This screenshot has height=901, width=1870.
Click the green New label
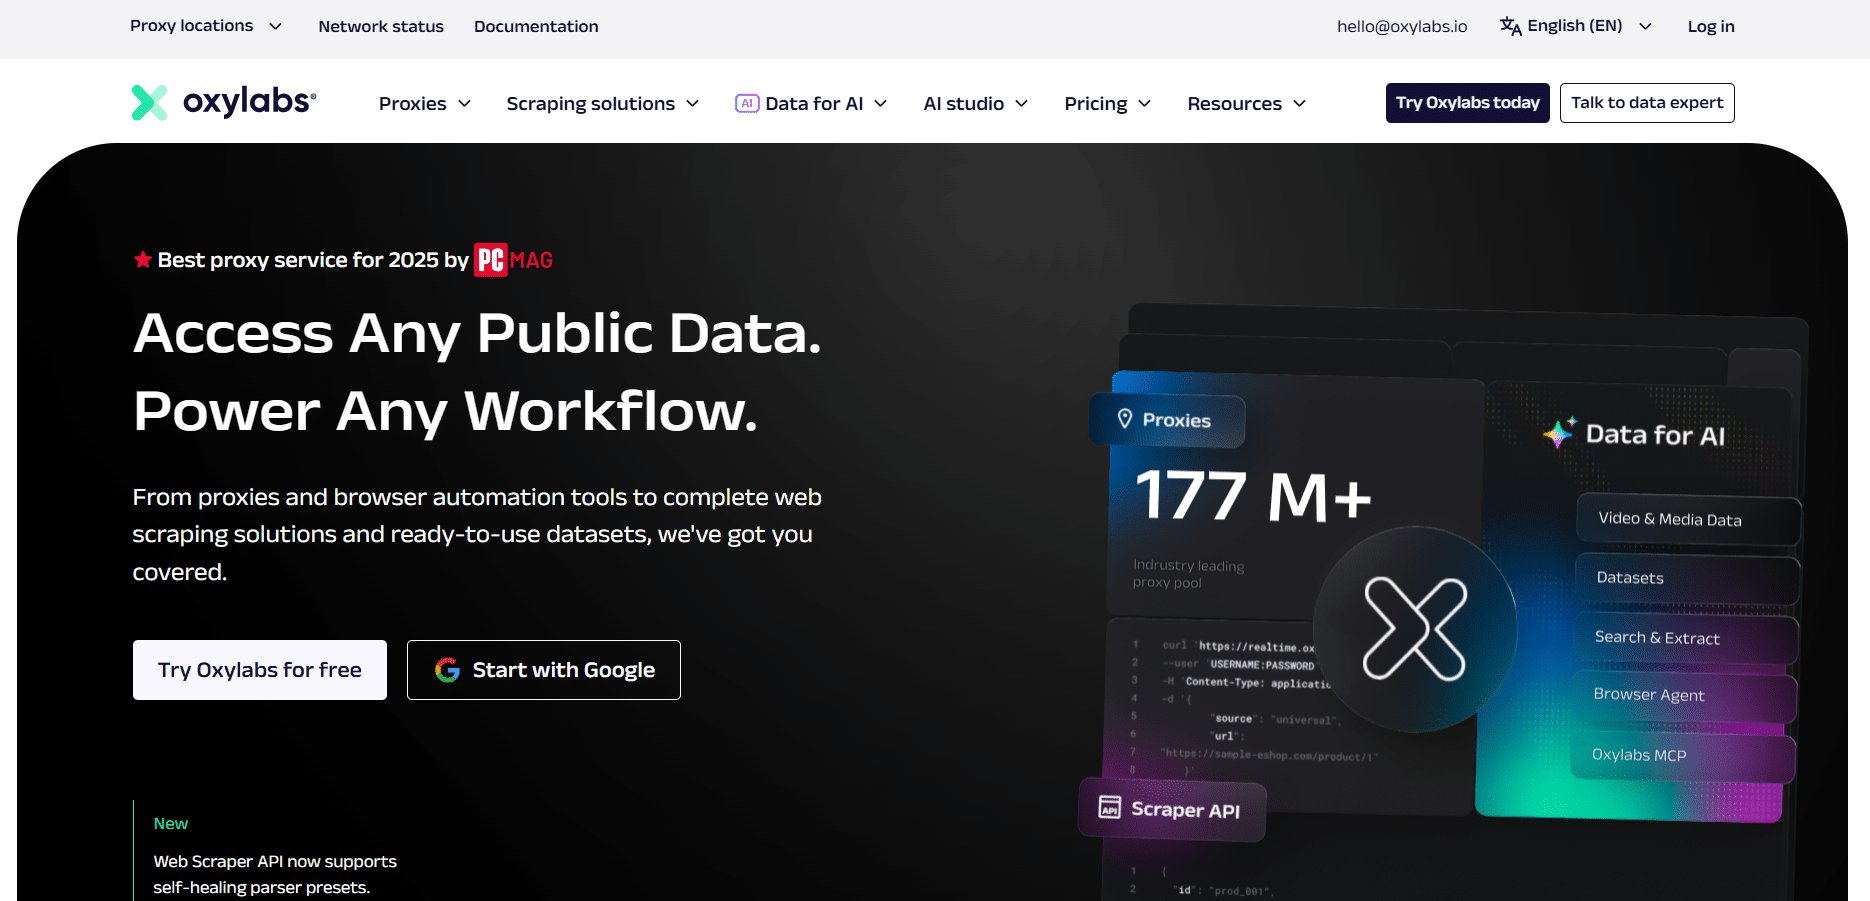(x=171, y=824)
